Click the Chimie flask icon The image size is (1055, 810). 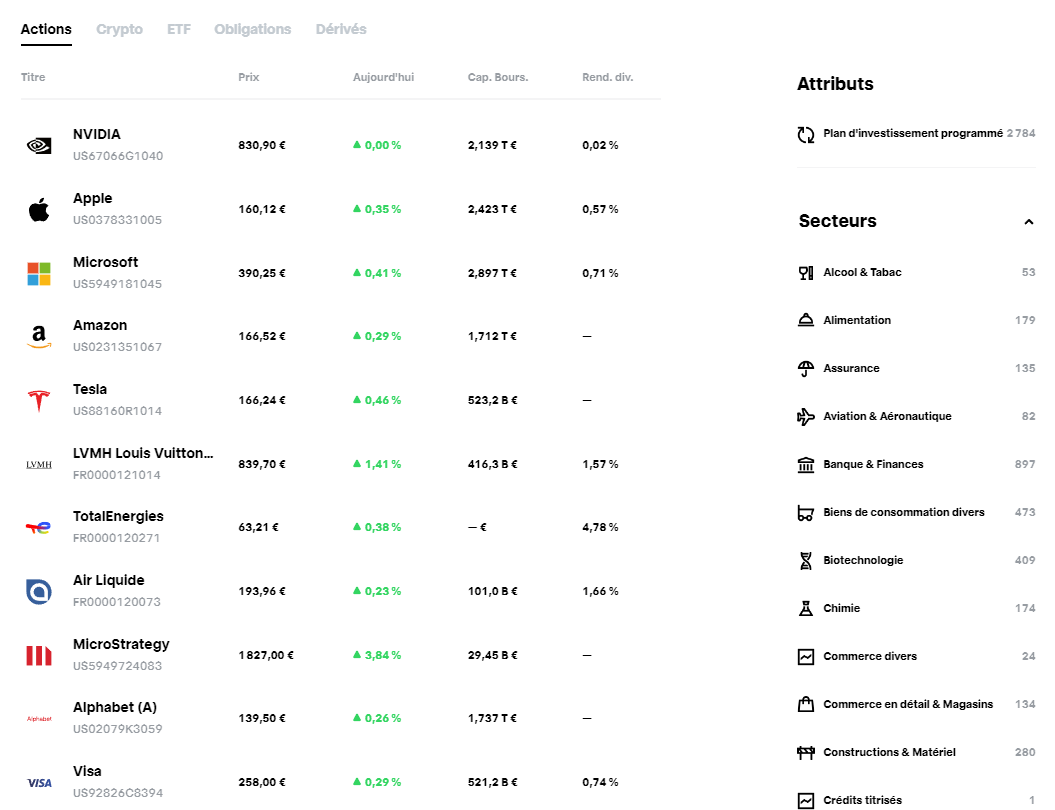805,608
